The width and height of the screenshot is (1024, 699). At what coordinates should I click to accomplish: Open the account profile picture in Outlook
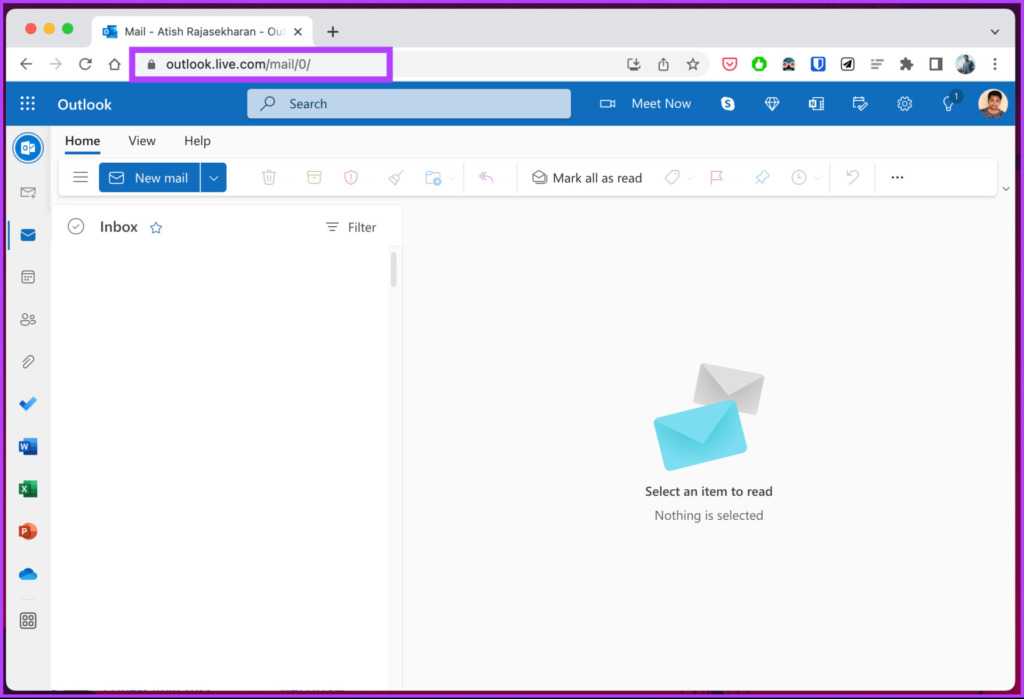[993, 104]
